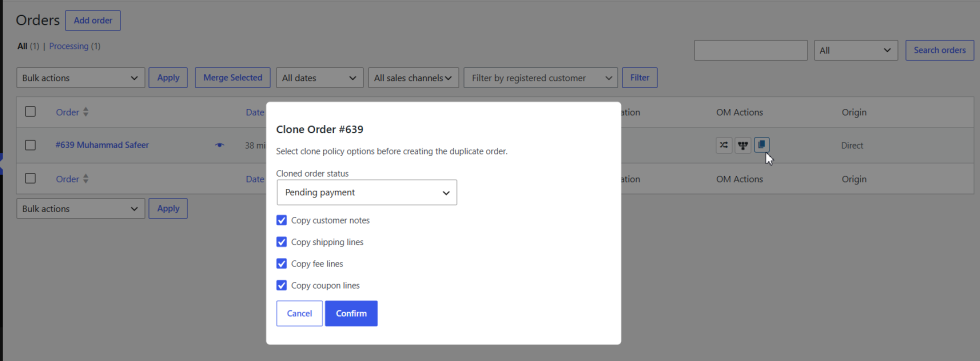
Task: Click Apply below the orders table
Action: (168, 209)
